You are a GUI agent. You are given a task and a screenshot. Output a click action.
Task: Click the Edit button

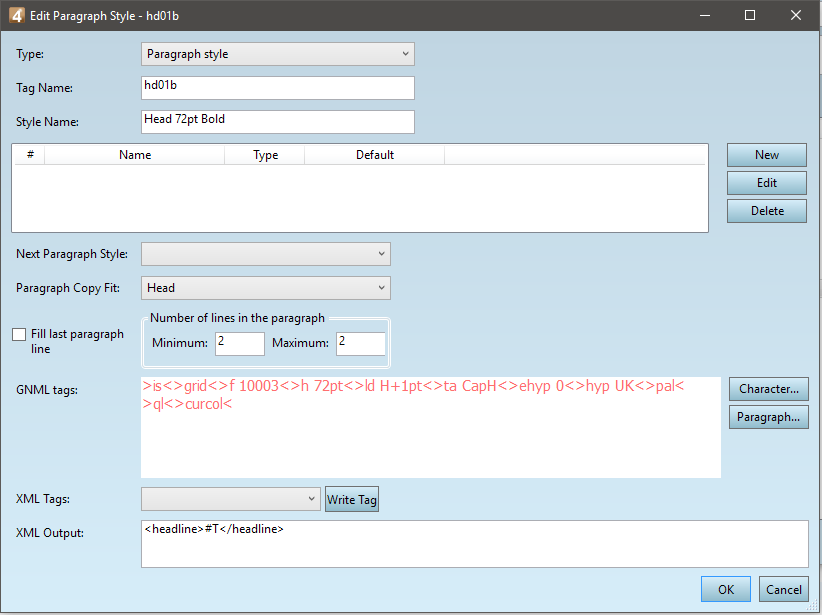(766, 183)
